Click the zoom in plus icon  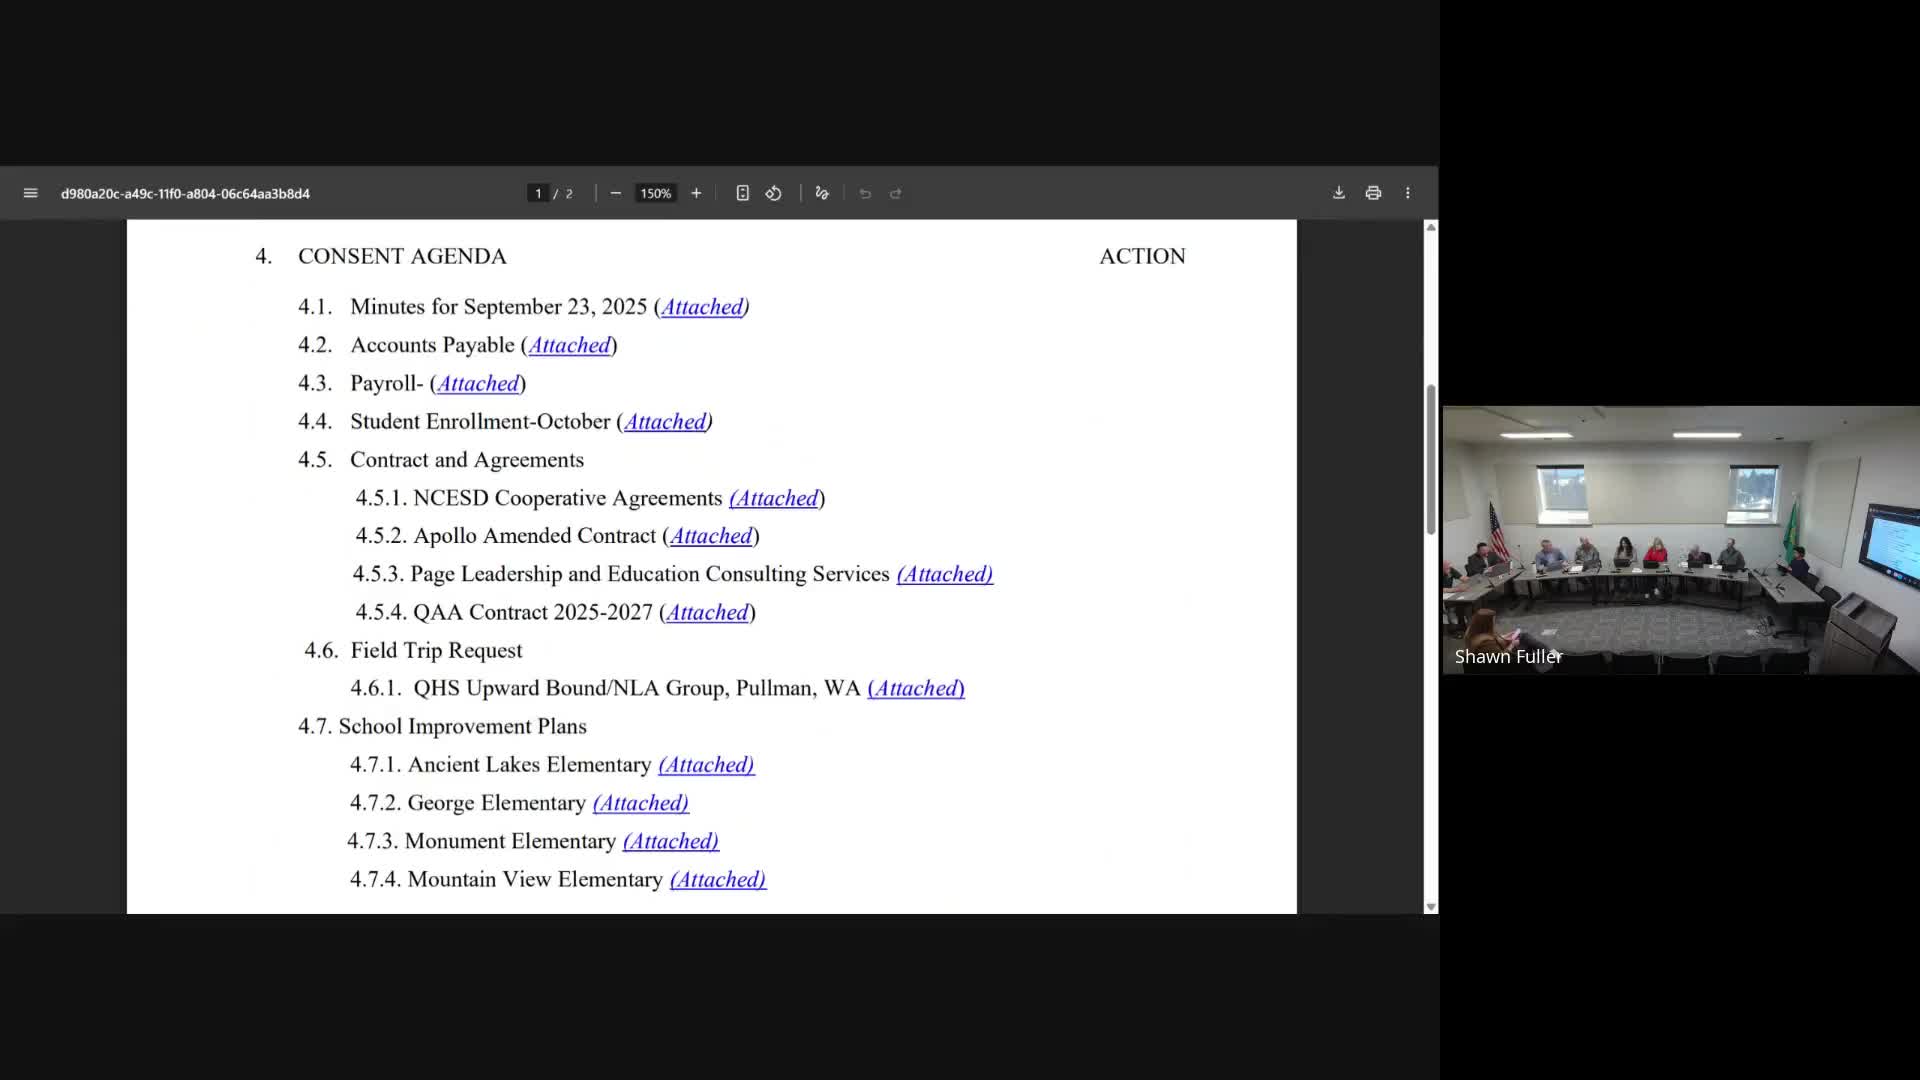point(696,193)
